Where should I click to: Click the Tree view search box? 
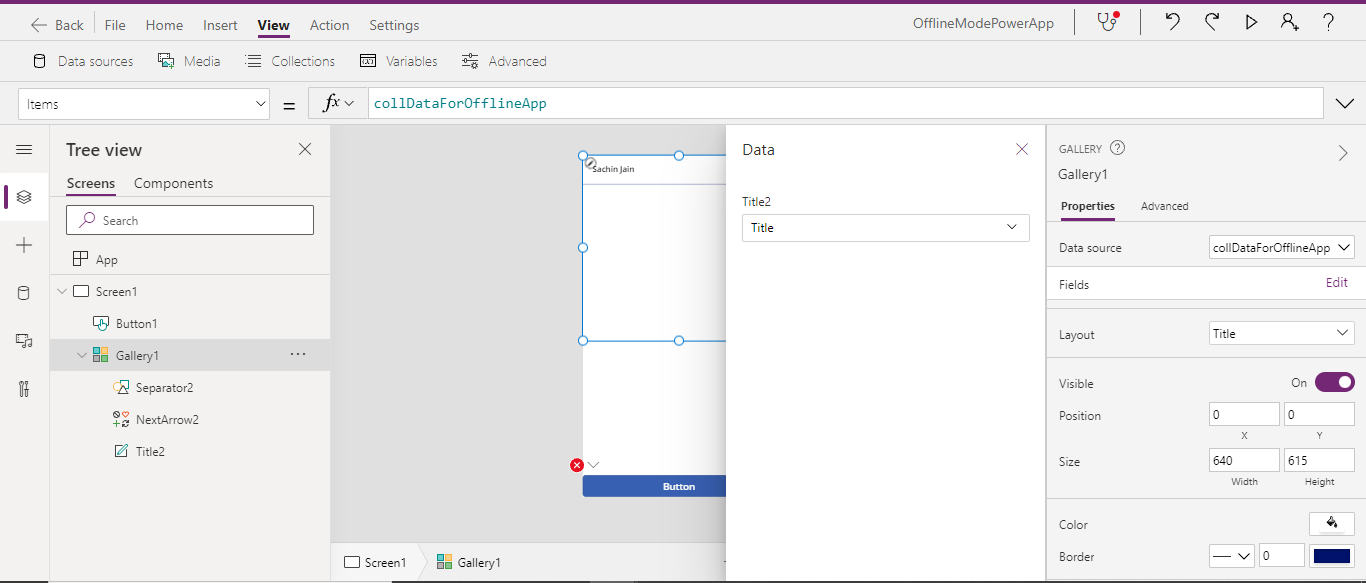pyautogui.click(x=189, y=219)
